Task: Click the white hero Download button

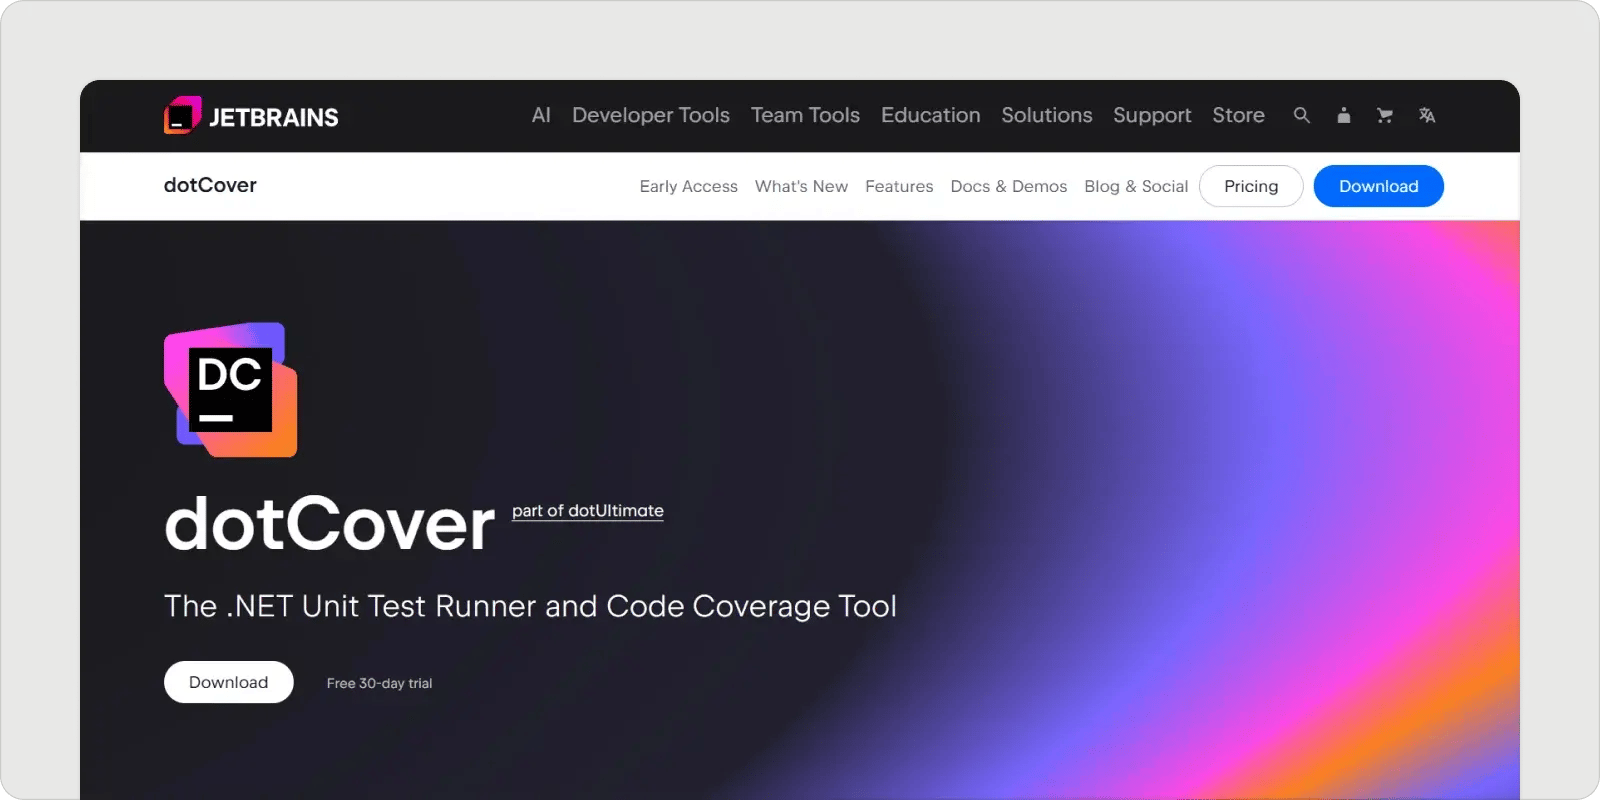Action: 228,682
